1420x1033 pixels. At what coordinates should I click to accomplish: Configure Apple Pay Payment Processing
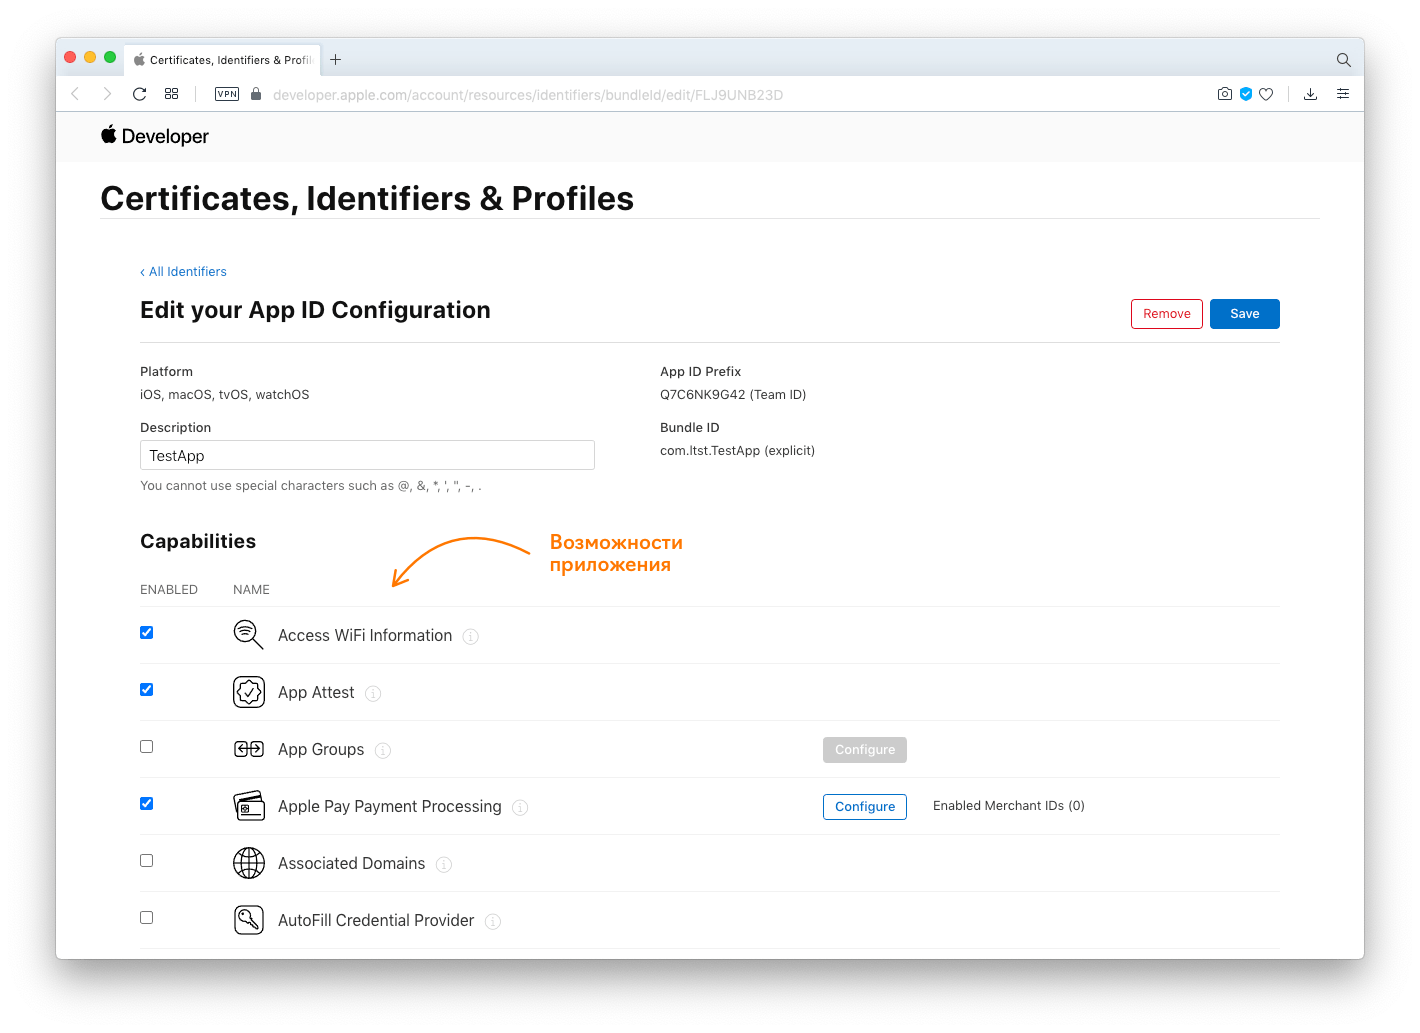(x=865, y=807)
